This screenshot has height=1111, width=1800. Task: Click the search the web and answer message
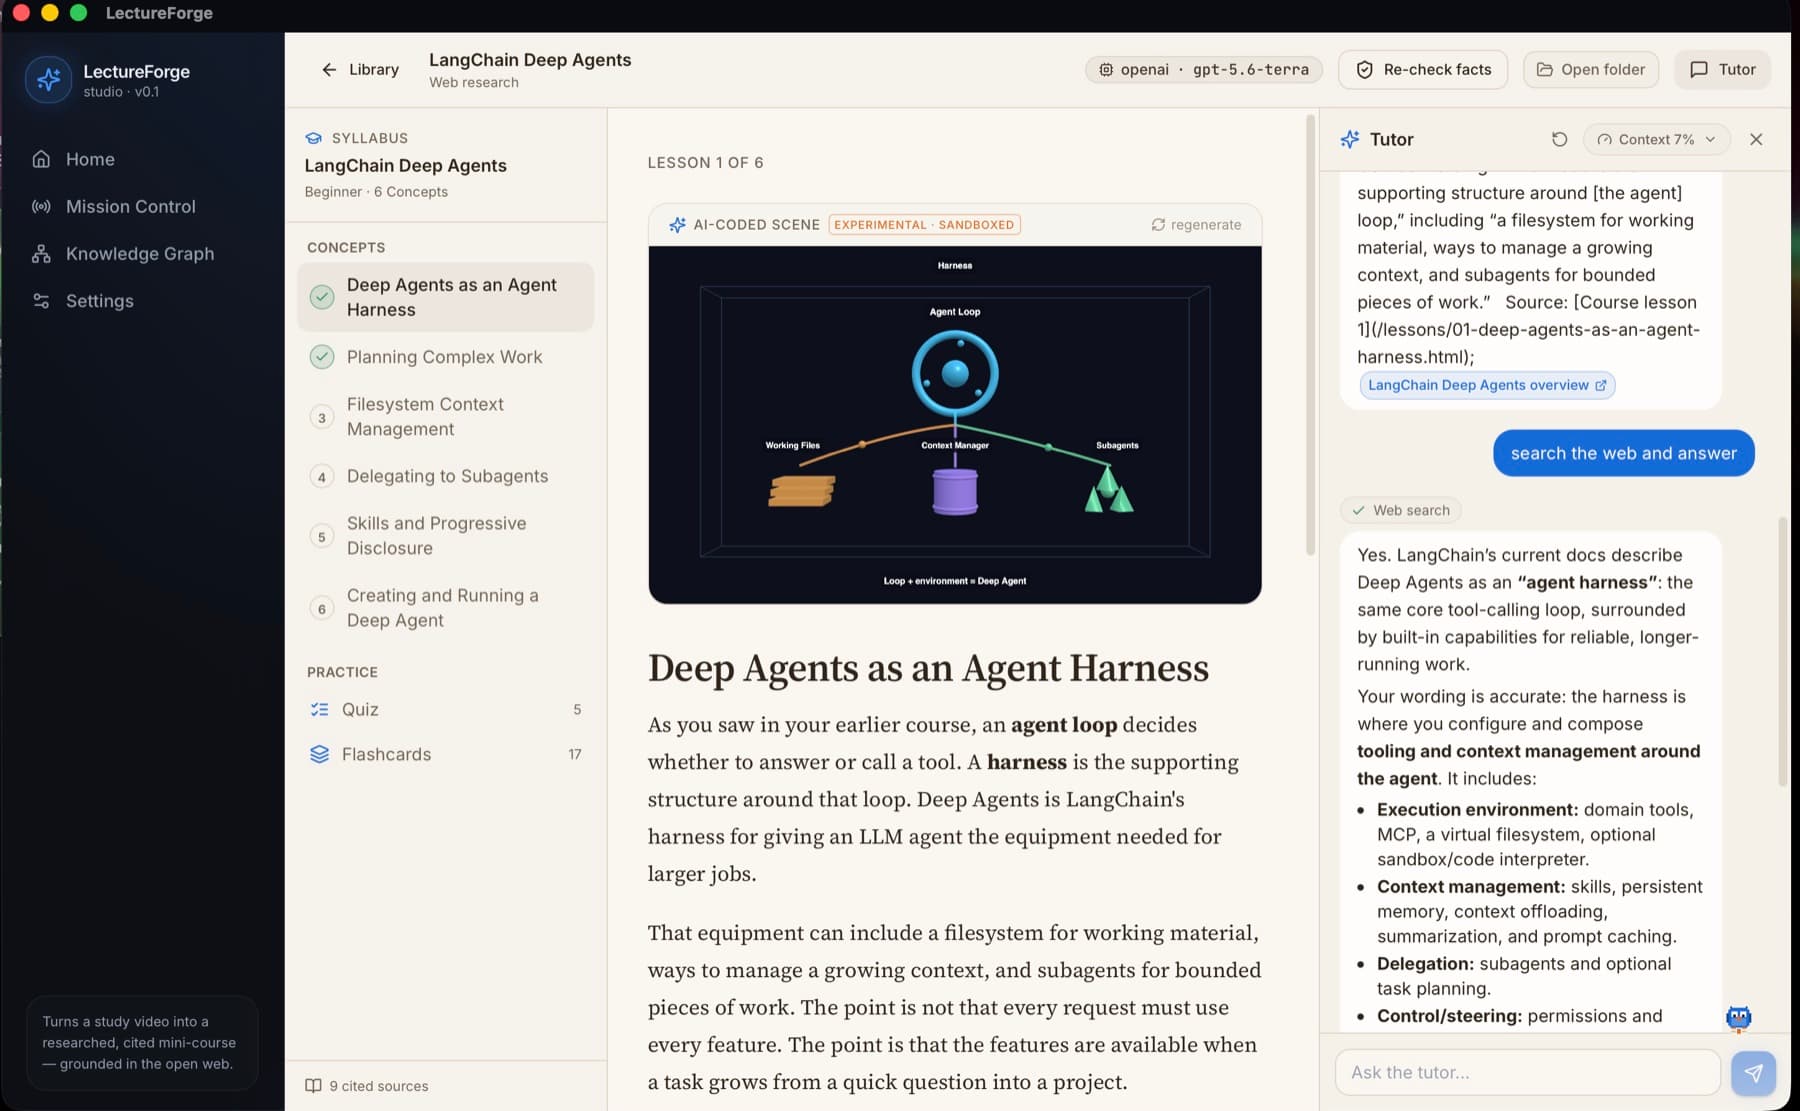(1623, 453)
